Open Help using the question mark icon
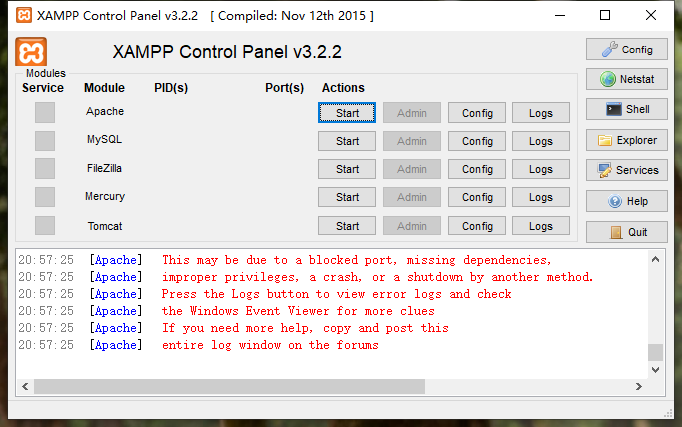 click(x=627, y=201)
